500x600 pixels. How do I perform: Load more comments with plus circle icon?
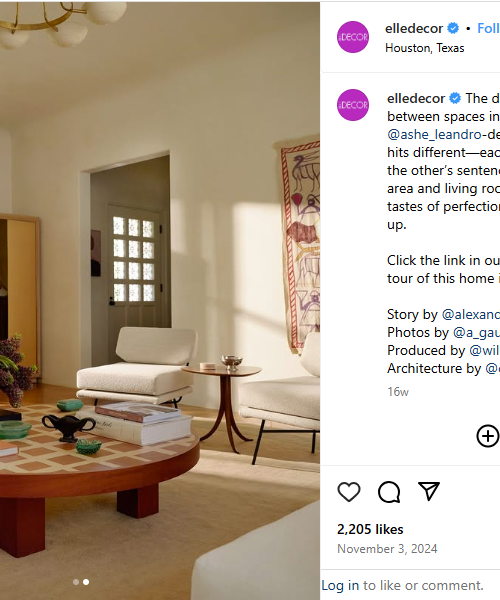[488, 436]
